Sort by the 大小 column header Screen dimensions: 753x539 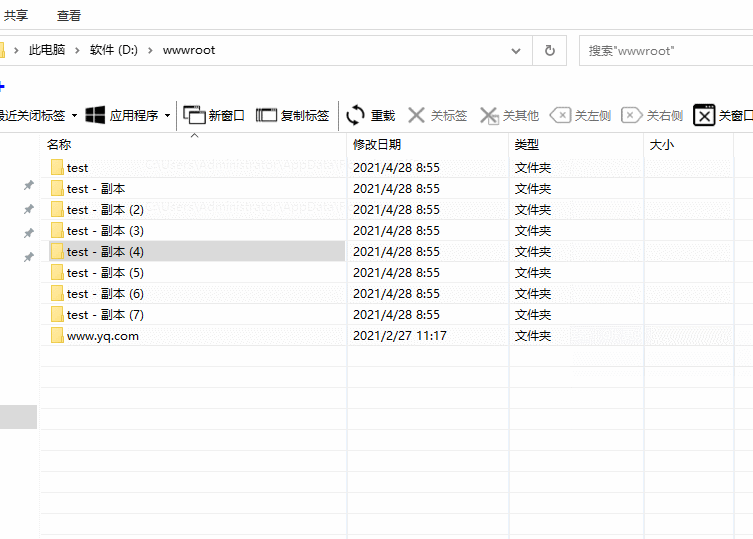pos(662,145)
